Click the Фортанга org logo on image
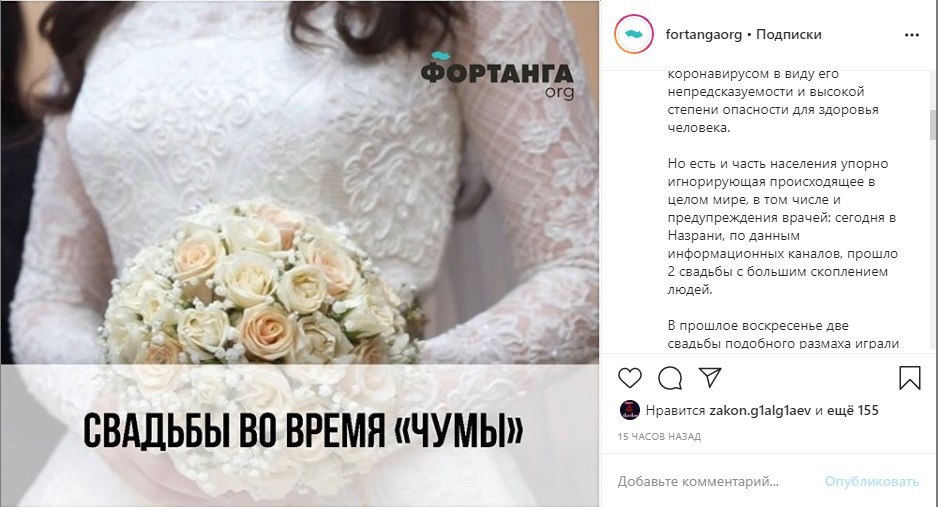The width and height of the screenshot is (938, 507). 497,75
